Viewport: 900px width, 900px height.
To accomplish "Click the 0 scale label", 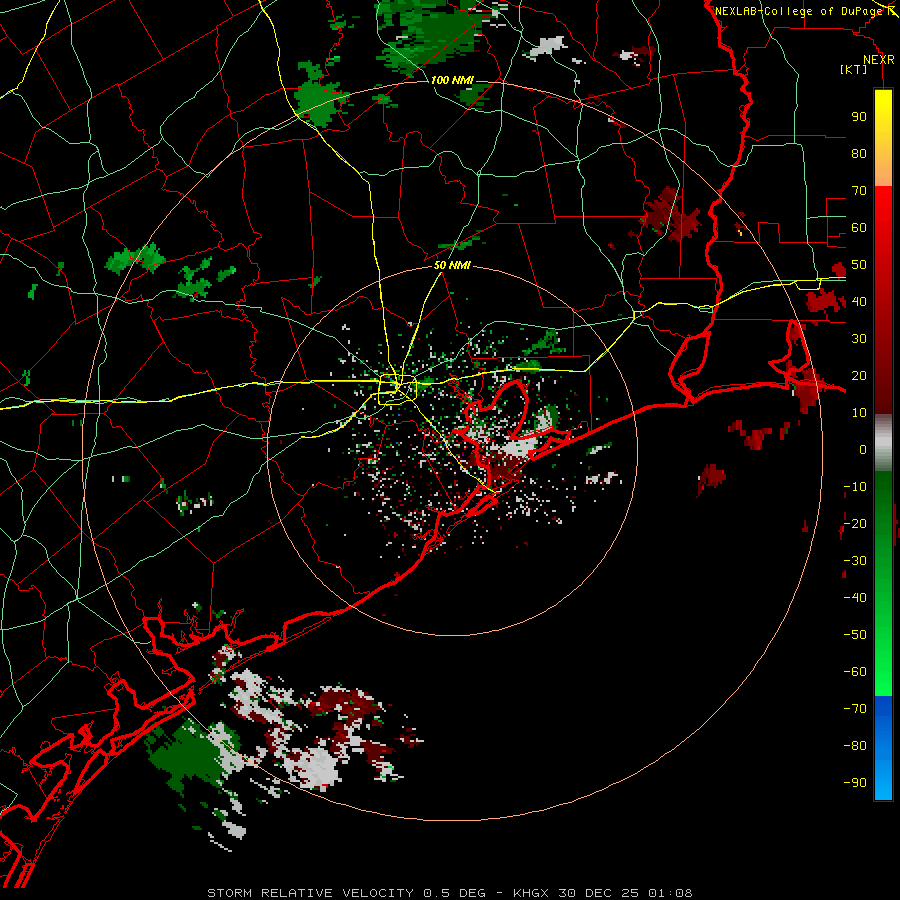I will pyautogui.click(x=863, y=450).
